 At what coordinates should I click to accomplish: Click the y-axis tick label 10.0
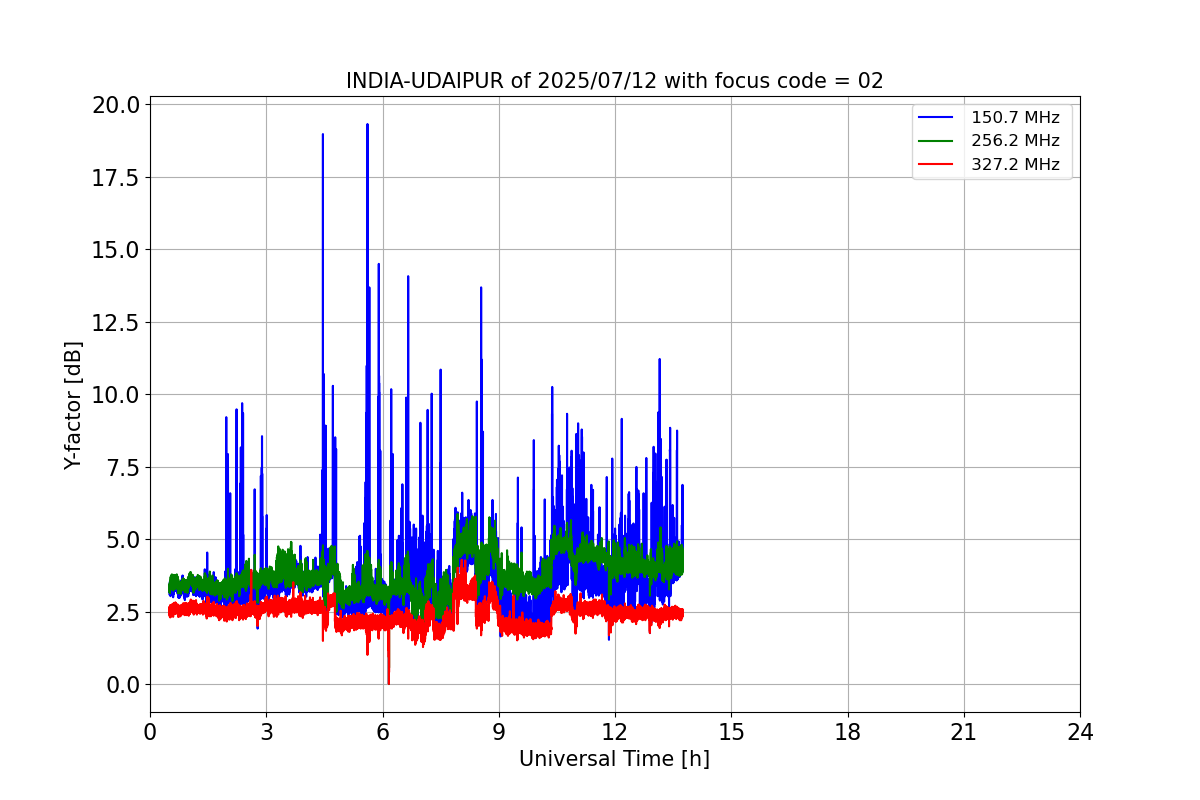[117, 395]
